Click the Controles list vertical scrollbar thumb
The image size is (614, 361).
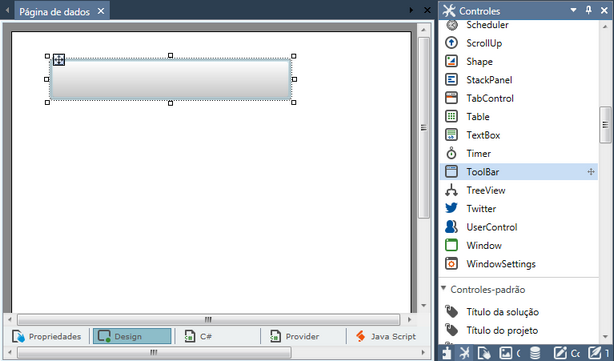605,125
